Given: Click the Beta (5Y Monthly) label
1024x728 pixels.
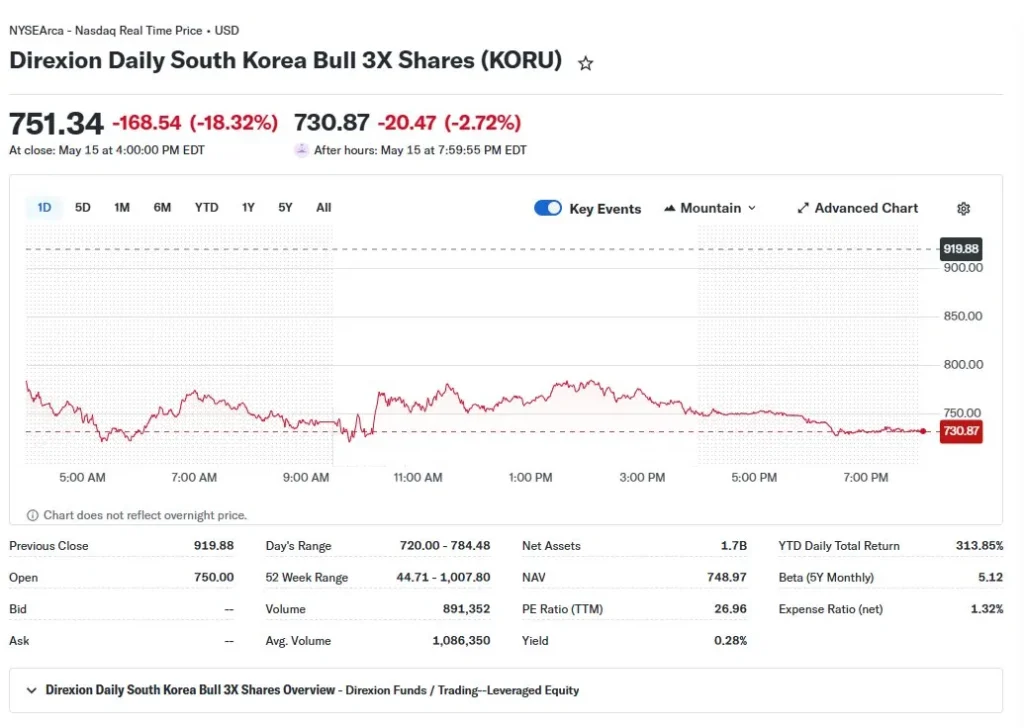Looking at the screenshot, I should 826,578.
